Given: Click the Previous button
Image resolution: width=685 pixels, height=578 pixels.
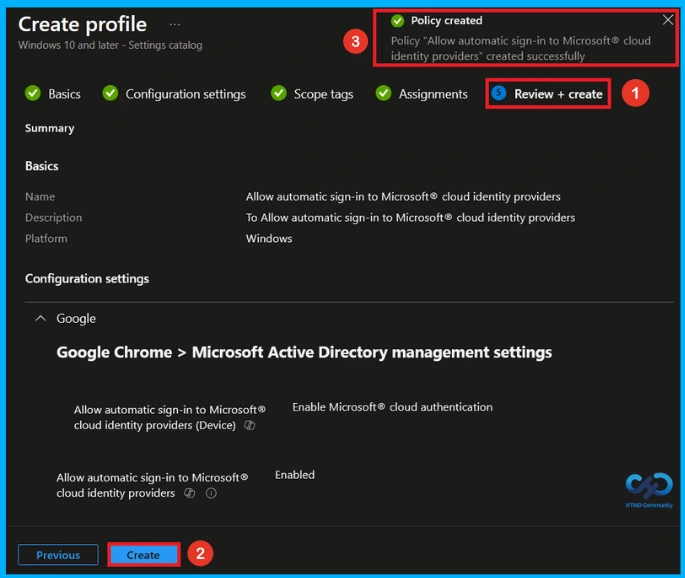Looking at the screenshot, I should 58,555.
